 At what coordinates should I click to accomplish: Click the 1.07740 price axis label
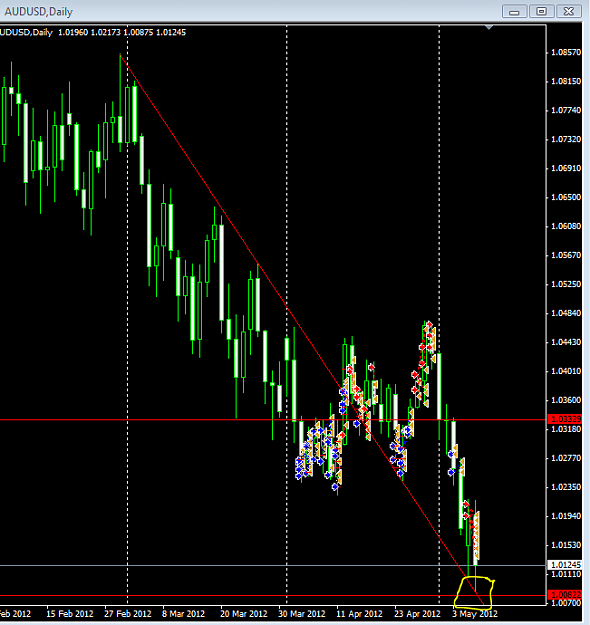click(566, 110)
